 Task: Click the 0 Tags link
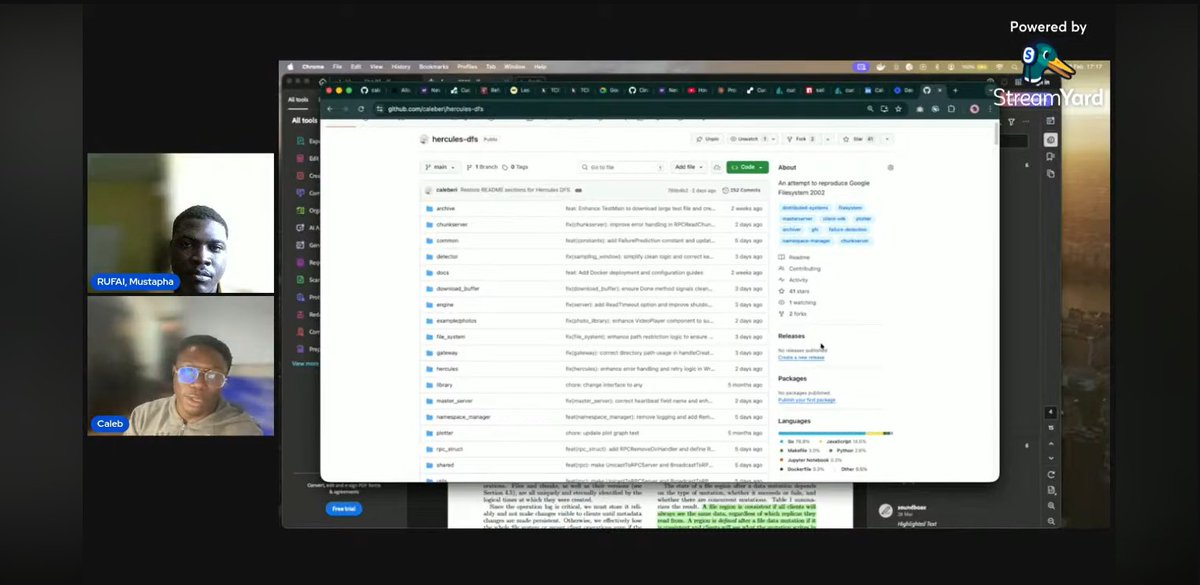click(515, 167)
